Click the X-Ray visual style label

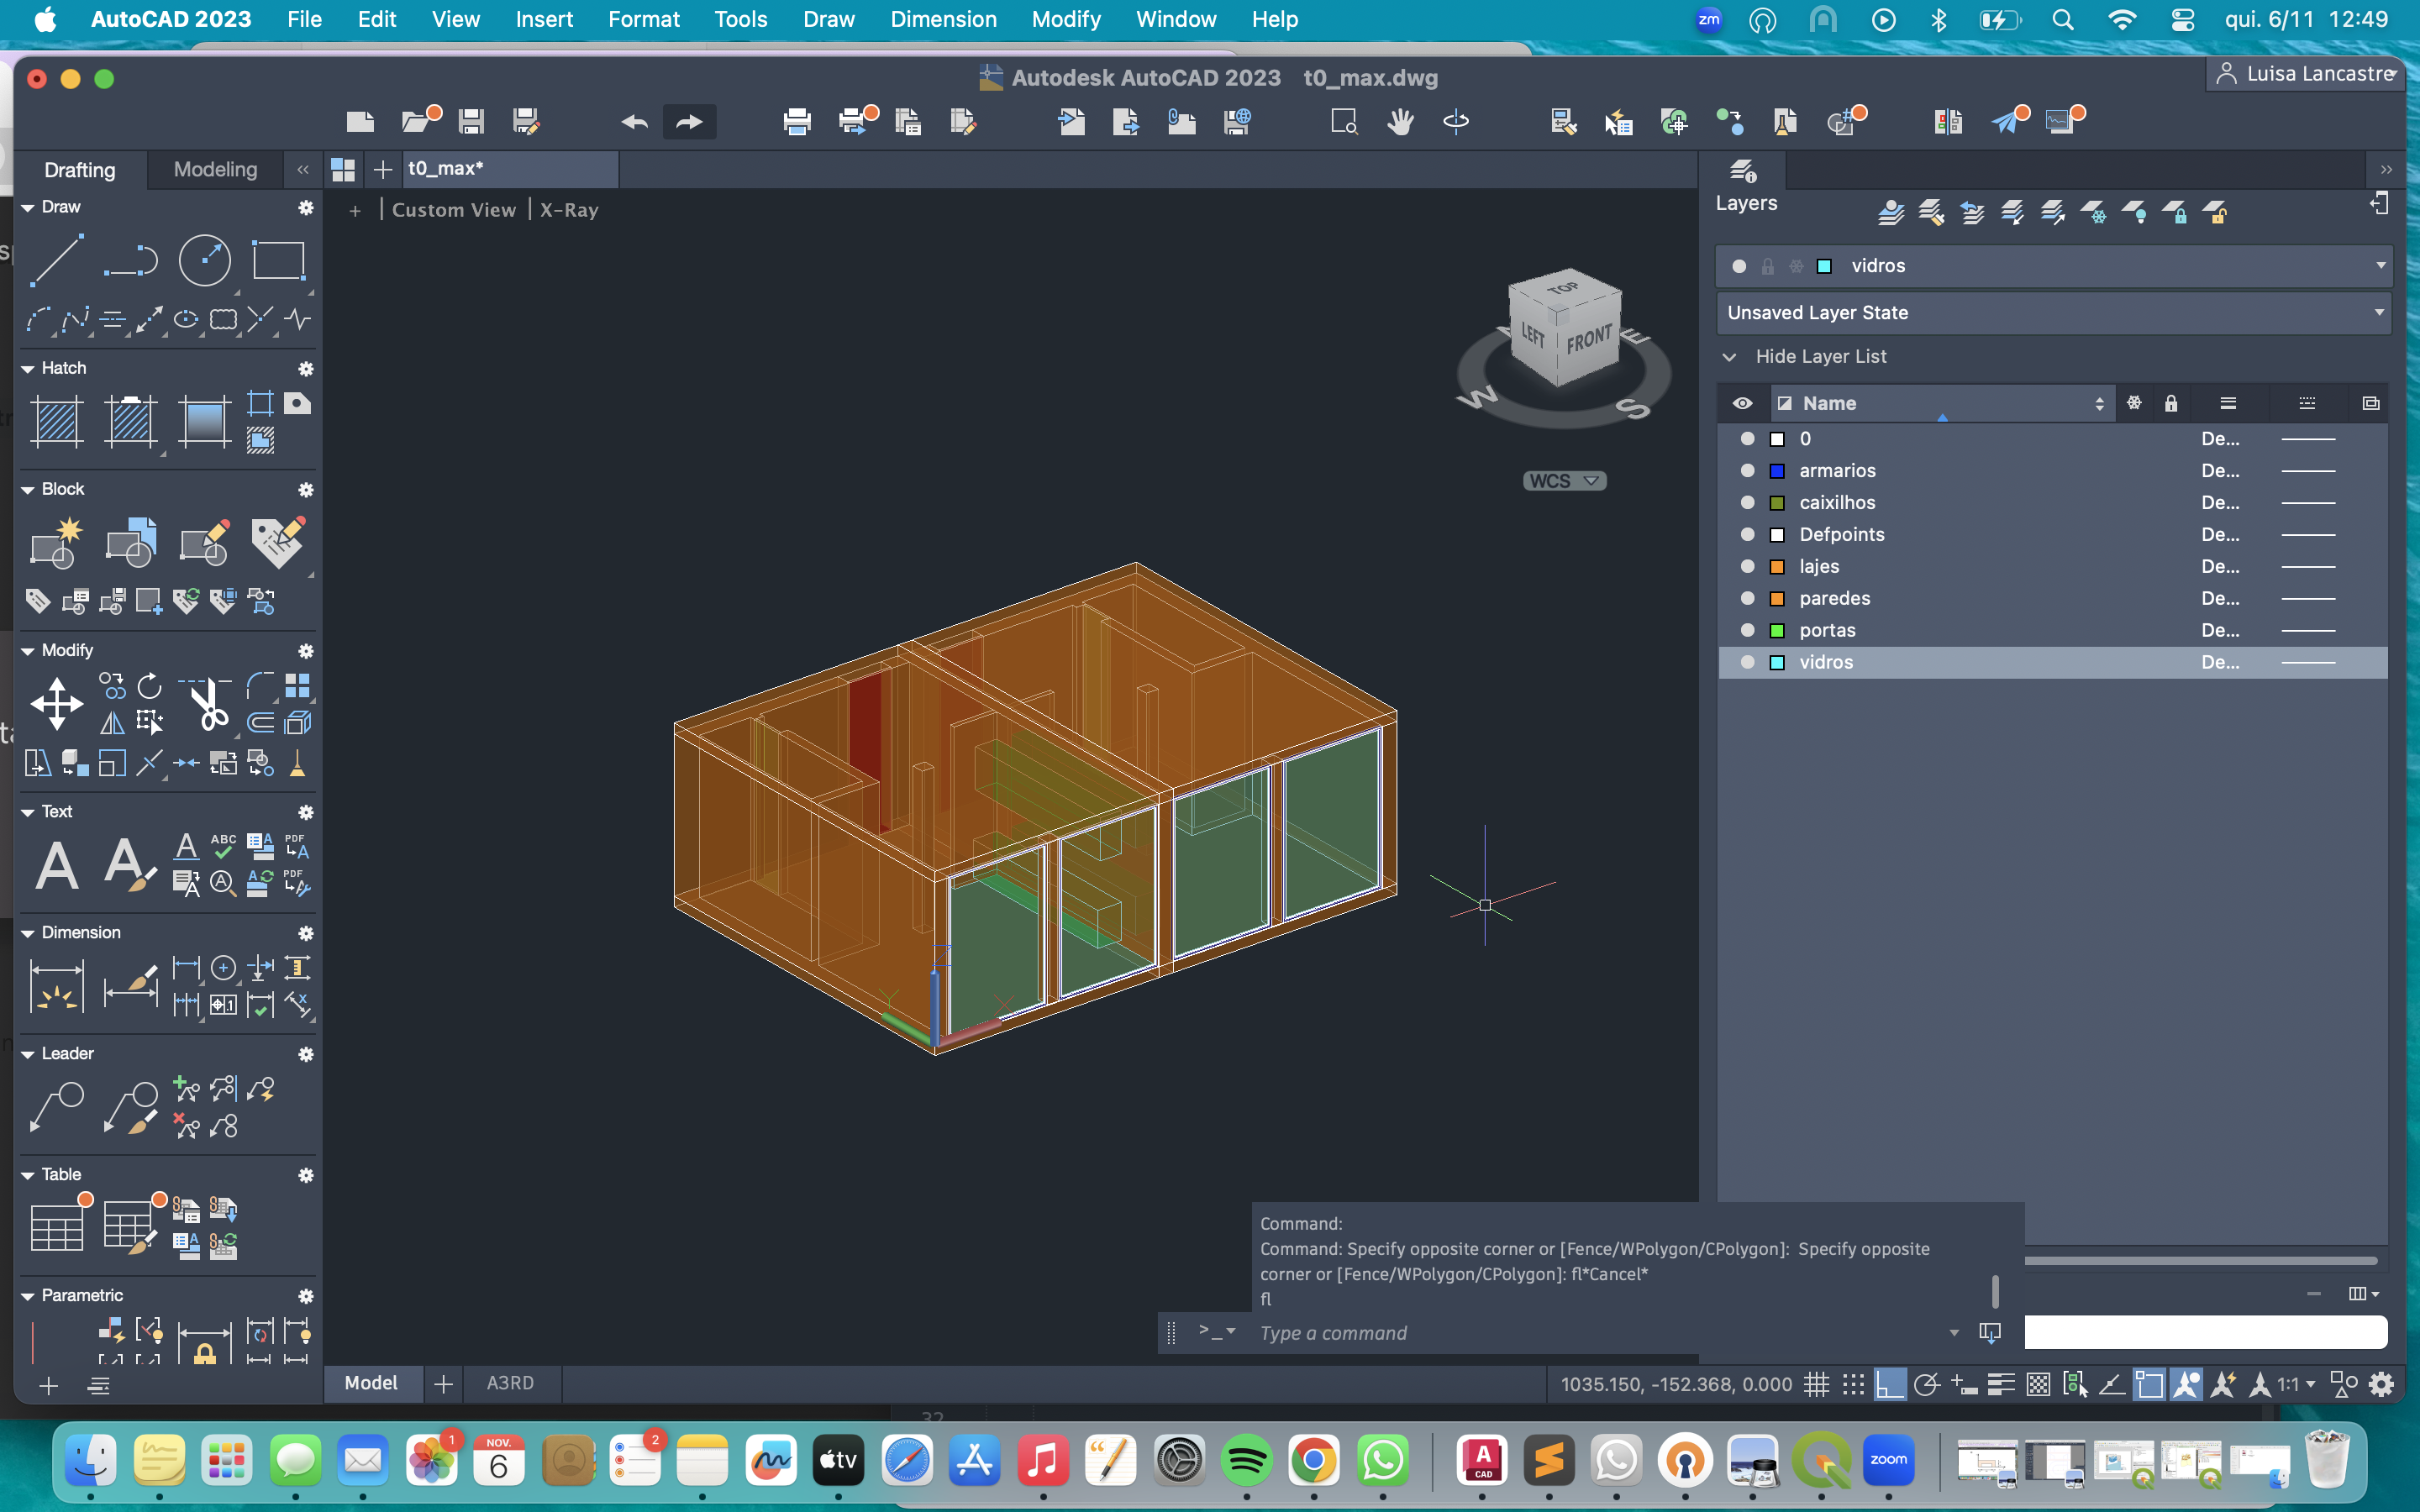point(569,210)
